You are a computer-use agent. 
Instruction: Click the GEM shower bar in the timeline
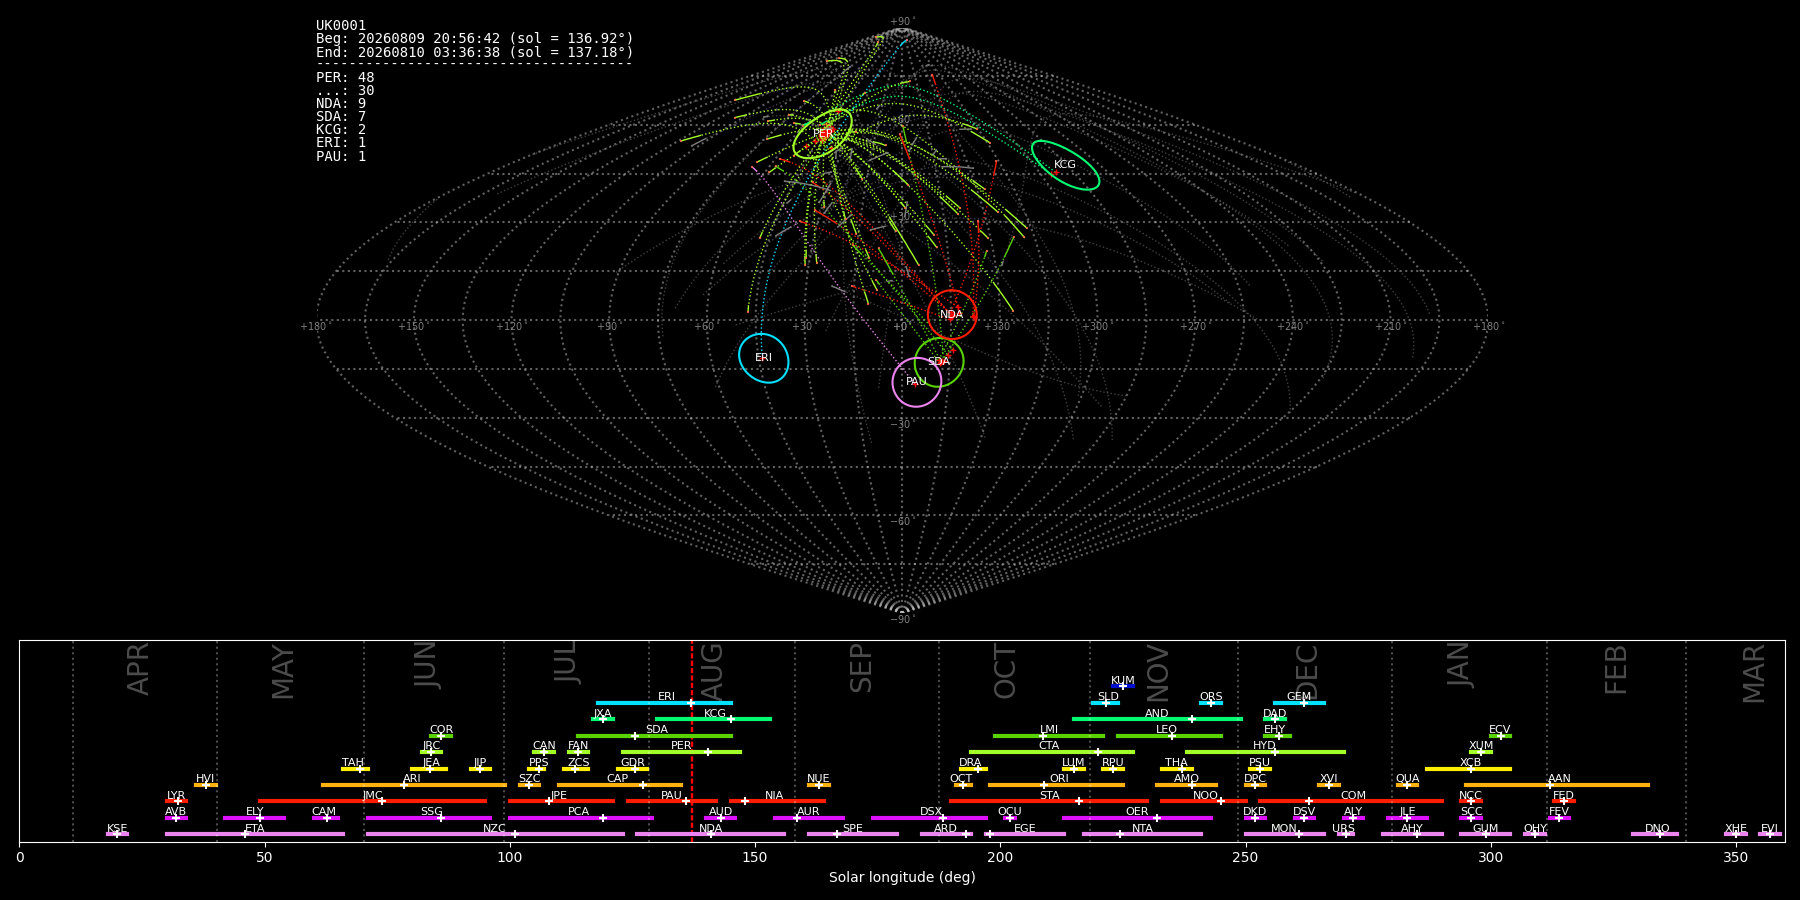click(1299, 703)
